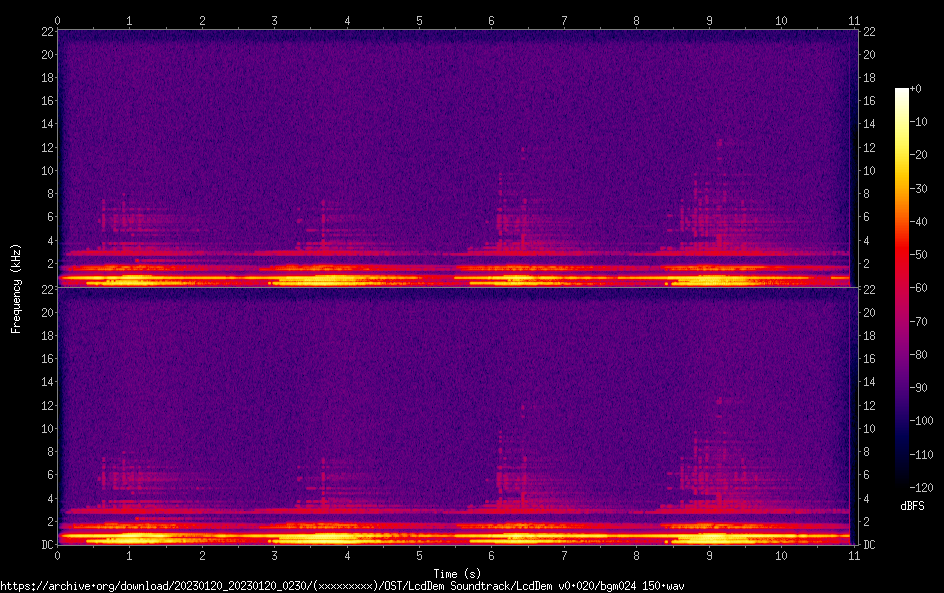Select the "Time (s)" axis label

point(455,573)
